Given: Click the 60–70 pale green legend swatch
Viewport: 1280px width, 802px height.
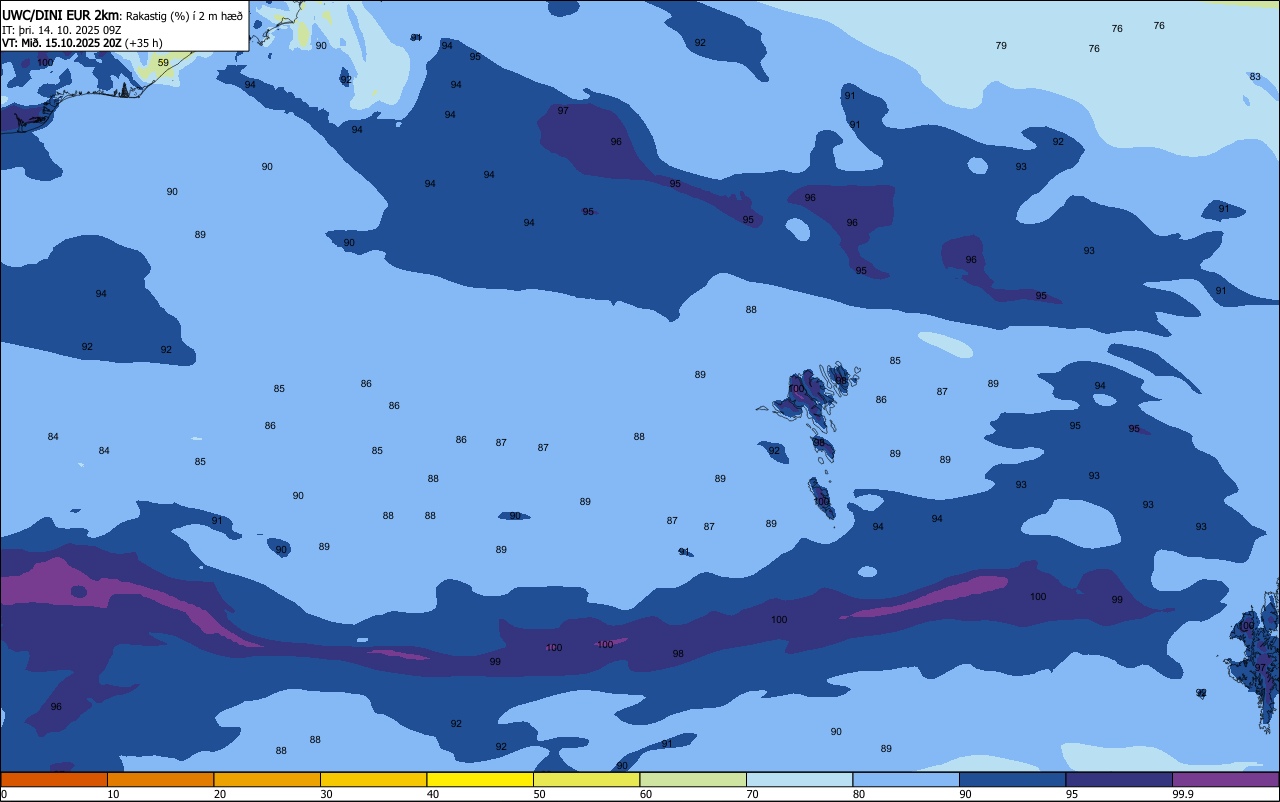Looking at the screenshot, I should pyautogui.click(x=693, y=779).
